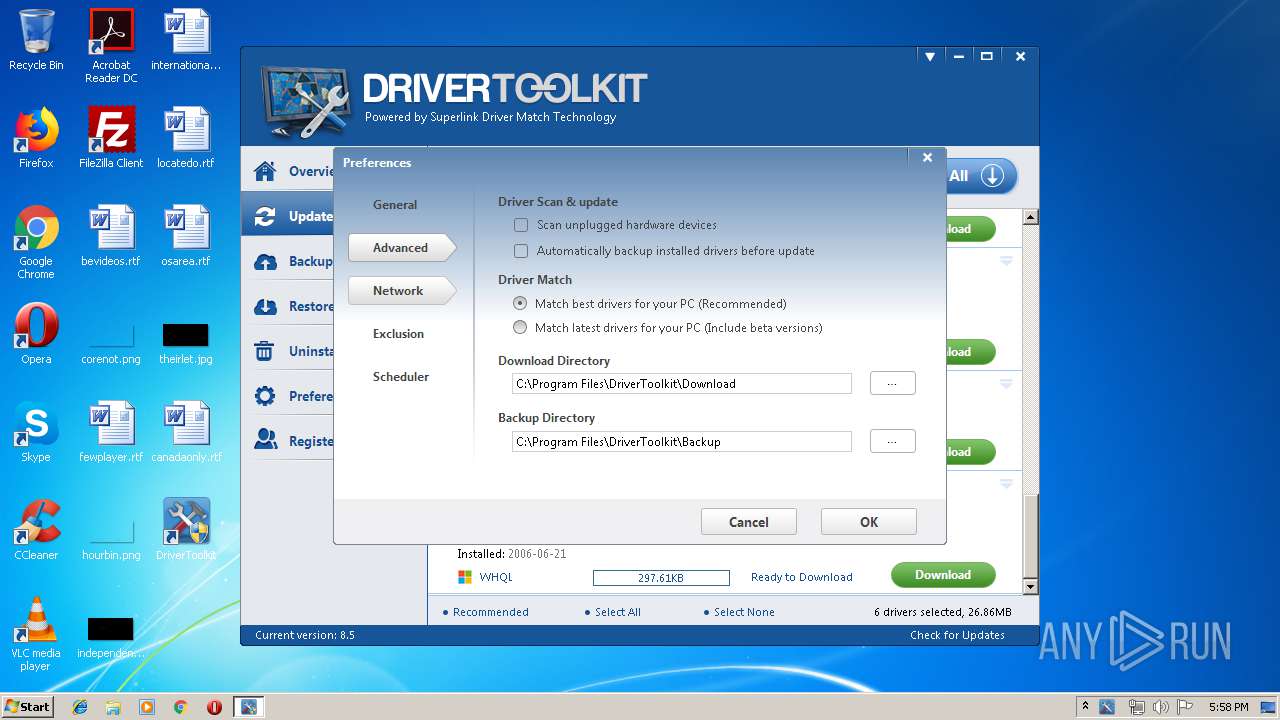Open the Preferences gear icon in sidebar

coord(265,396)
